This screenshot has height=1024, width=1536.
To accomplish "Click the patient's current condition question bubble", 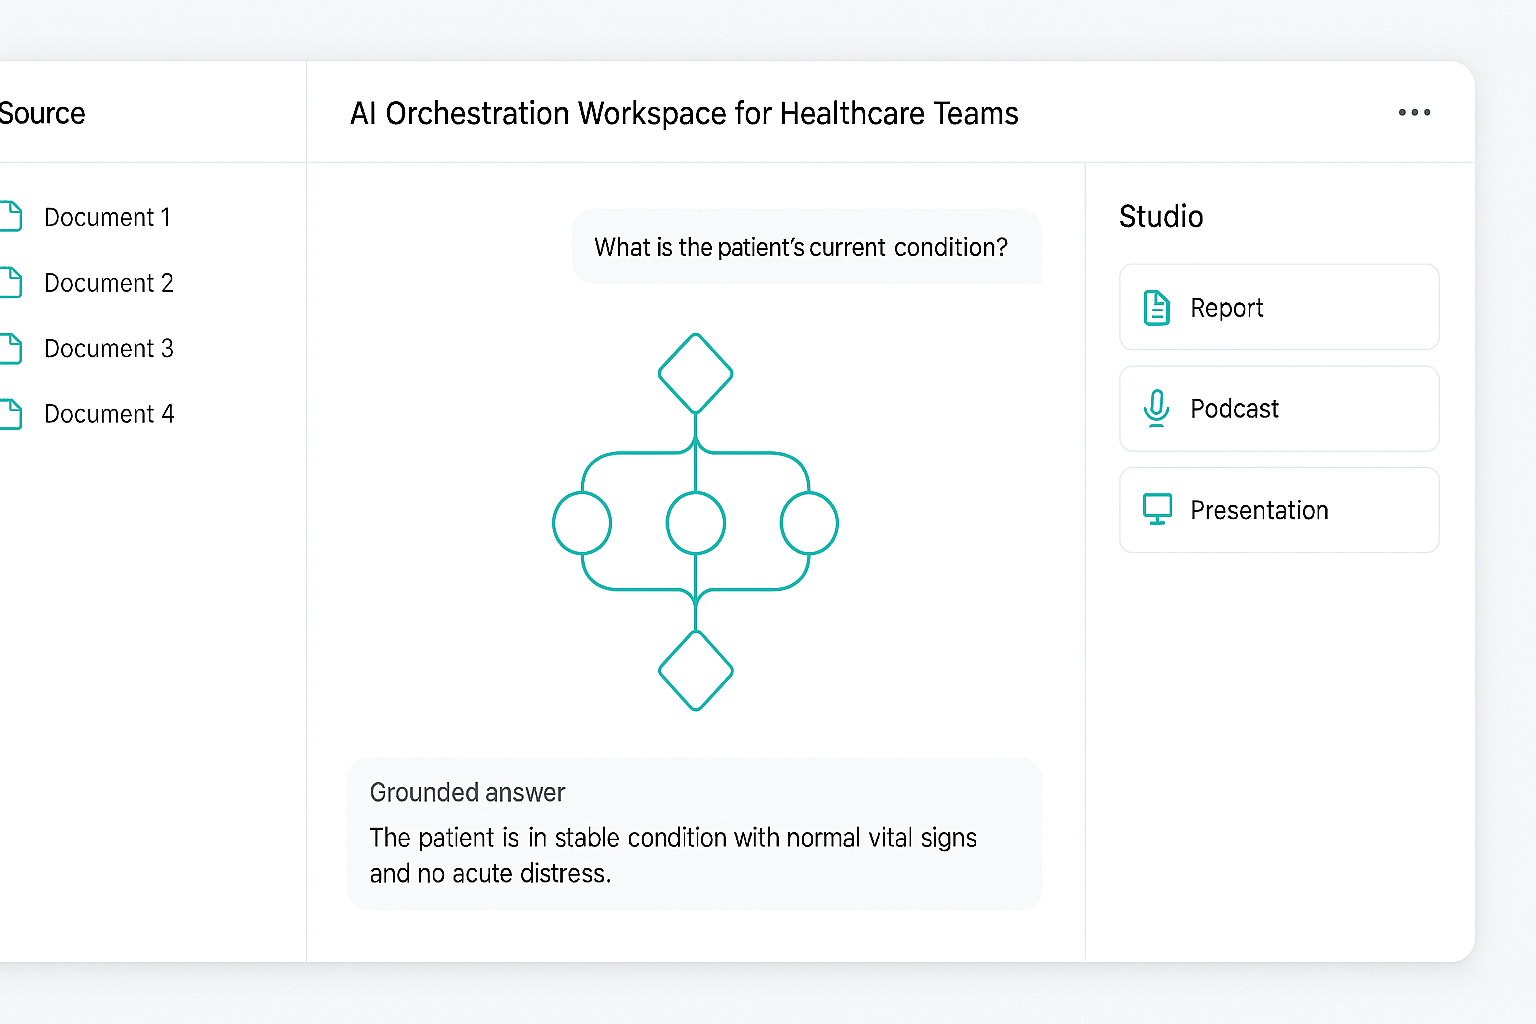I will click(805, 247).
